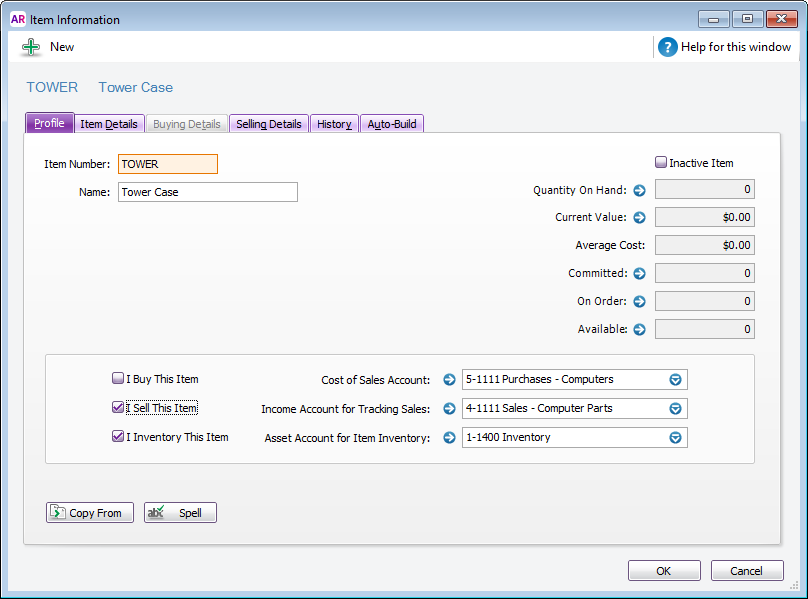Open the Income Account for Tracking Sales dropdown

[x=675, y=408]
